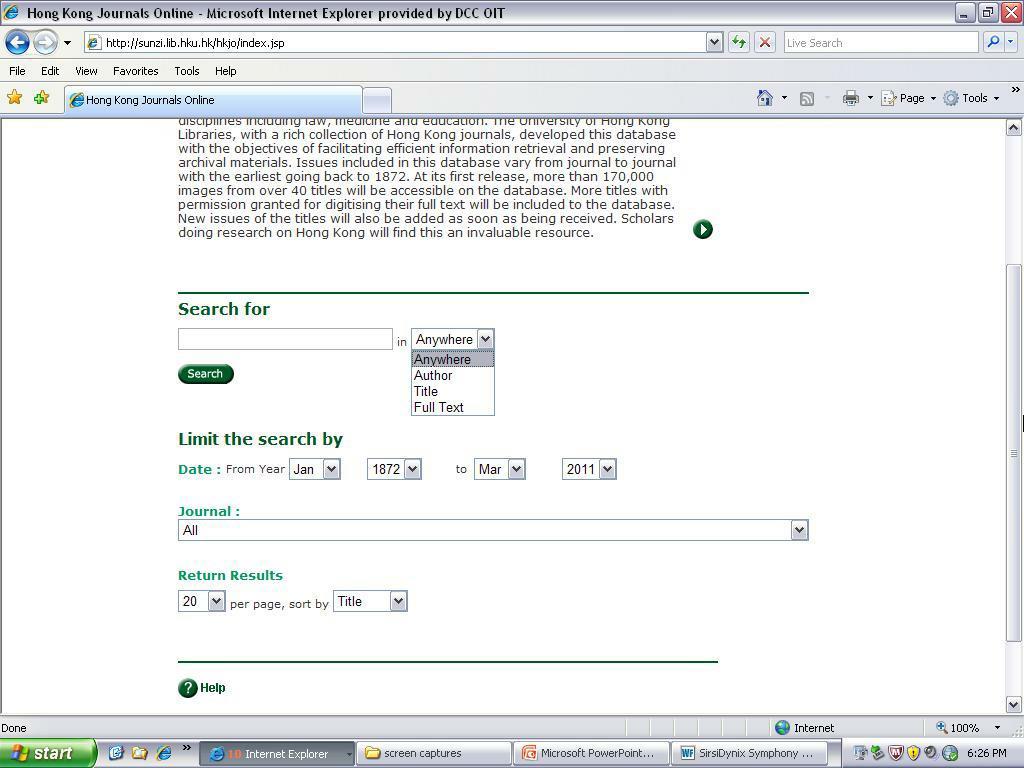Click the RSS feeds icon
Image resolution: width=1024 pixels, height=768 pixels.
807,98
